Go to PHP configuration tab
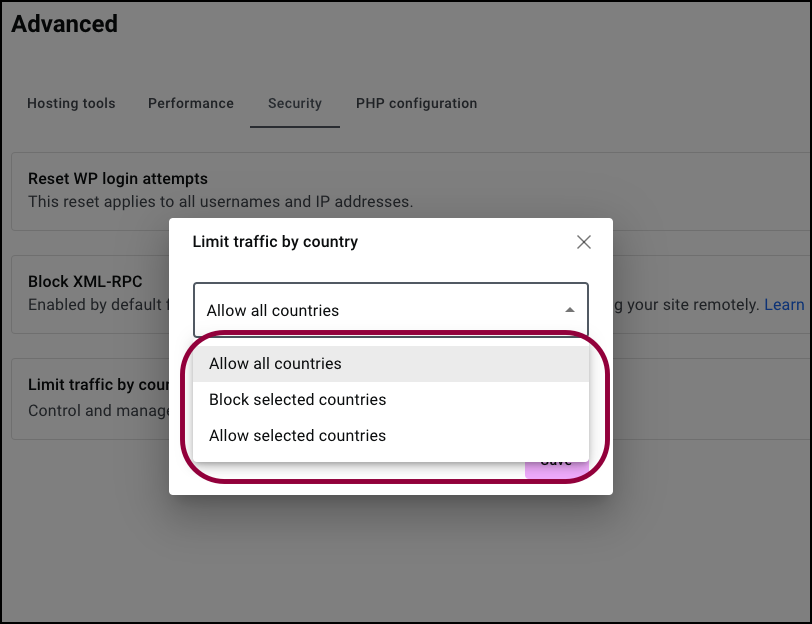This screenshot has height=624, width=812. click(416, 104)
